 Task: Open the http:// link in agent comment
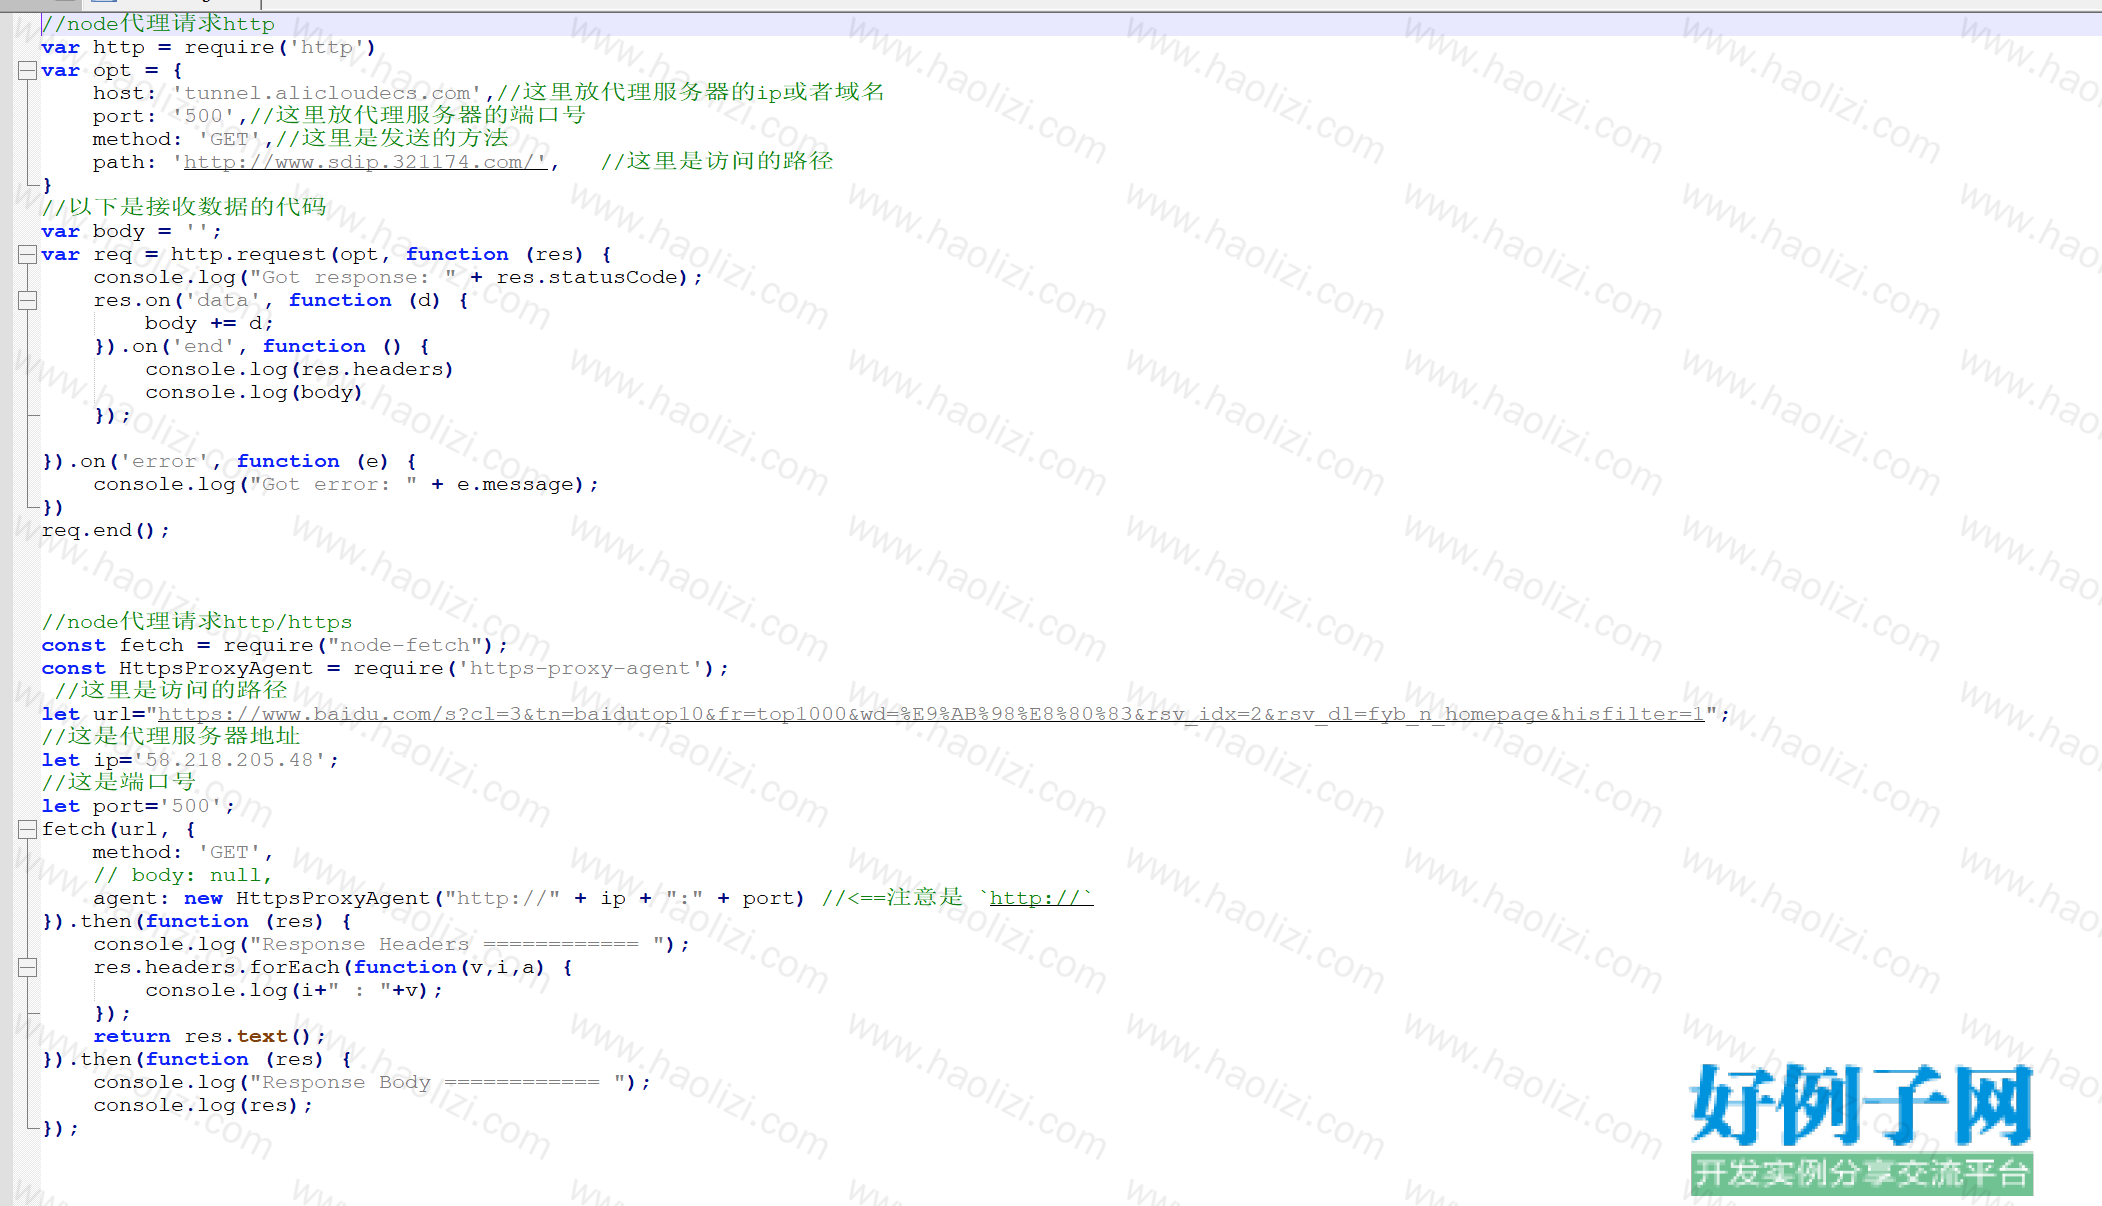[1041, 898]
